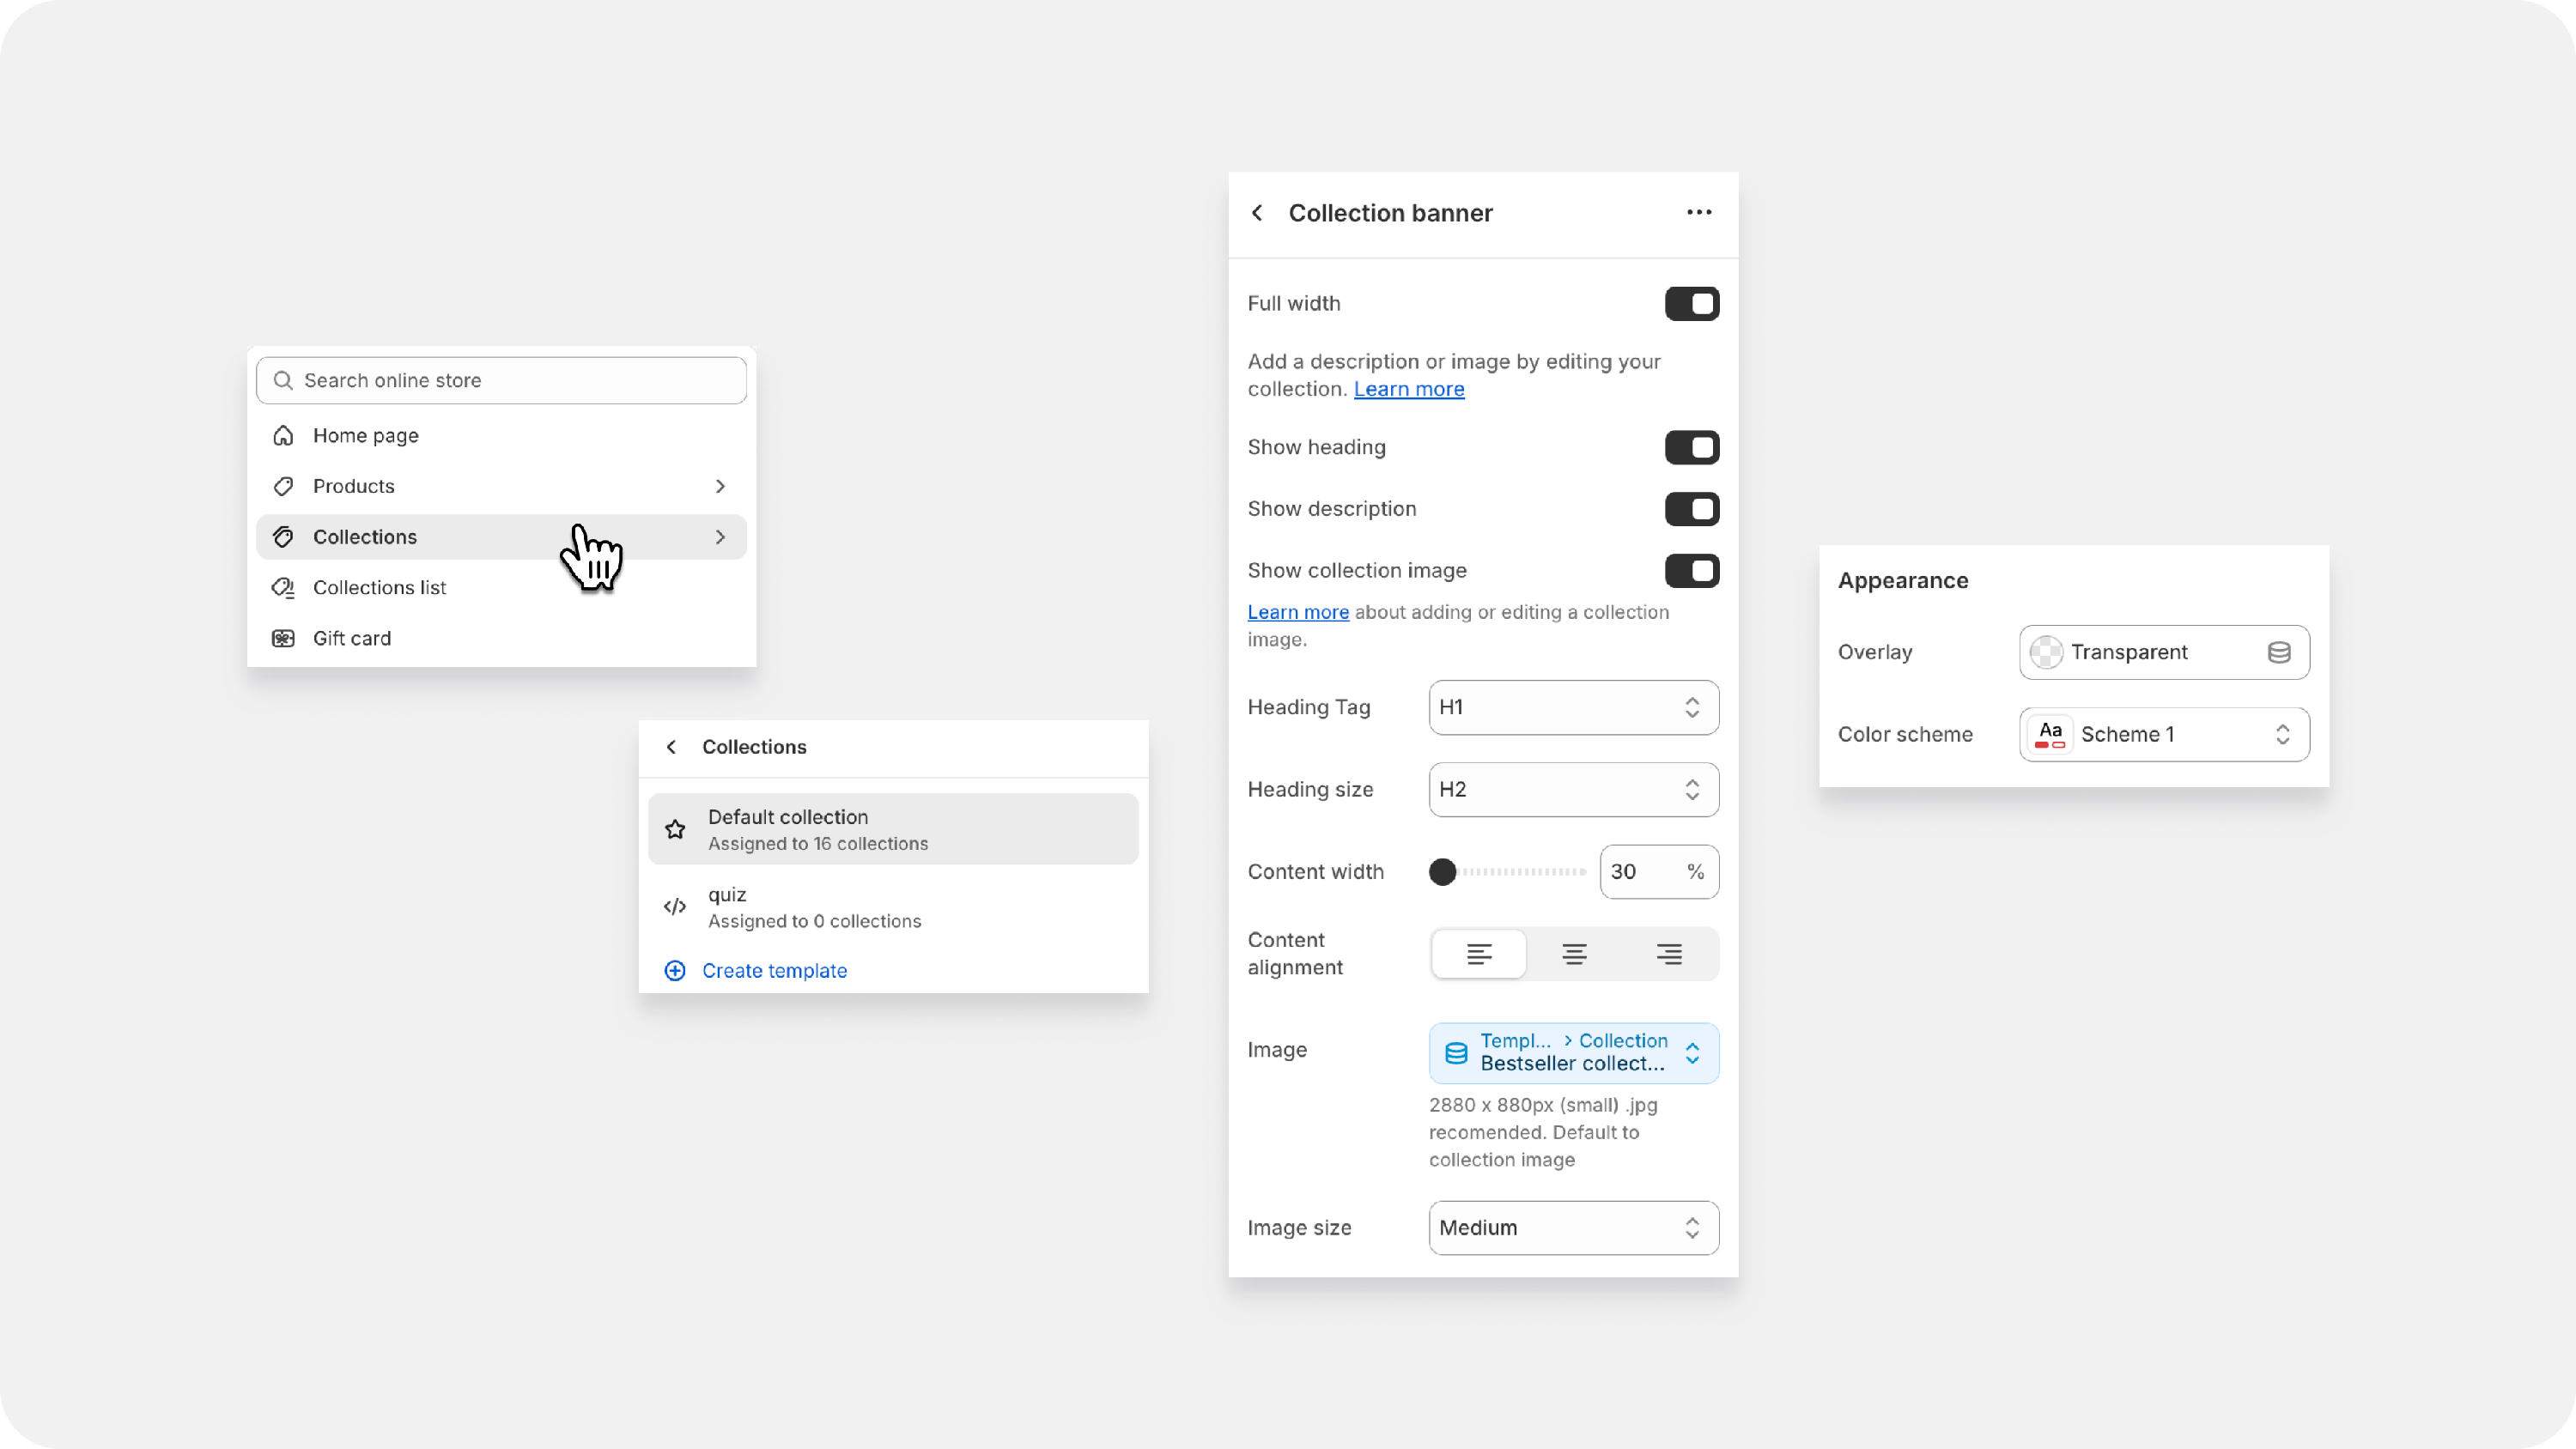Expand Products submenu chevron
The image size is (2576, 1449).
720,486
